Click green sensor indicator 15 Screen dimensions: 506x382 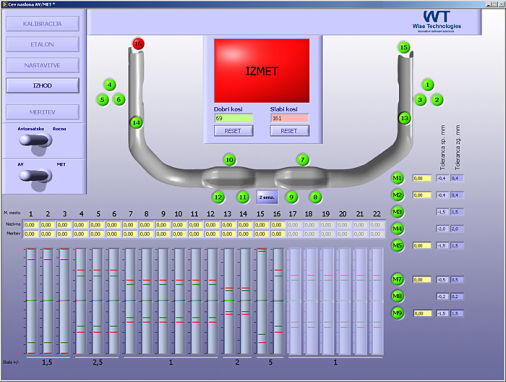point(404,48)
